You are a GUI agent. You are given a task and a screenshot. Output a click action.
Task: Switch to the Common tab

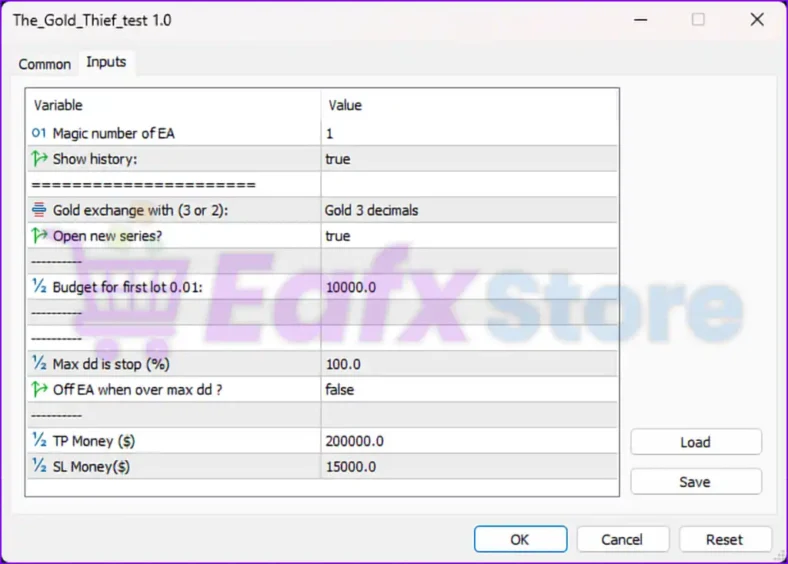pos(45,64)
